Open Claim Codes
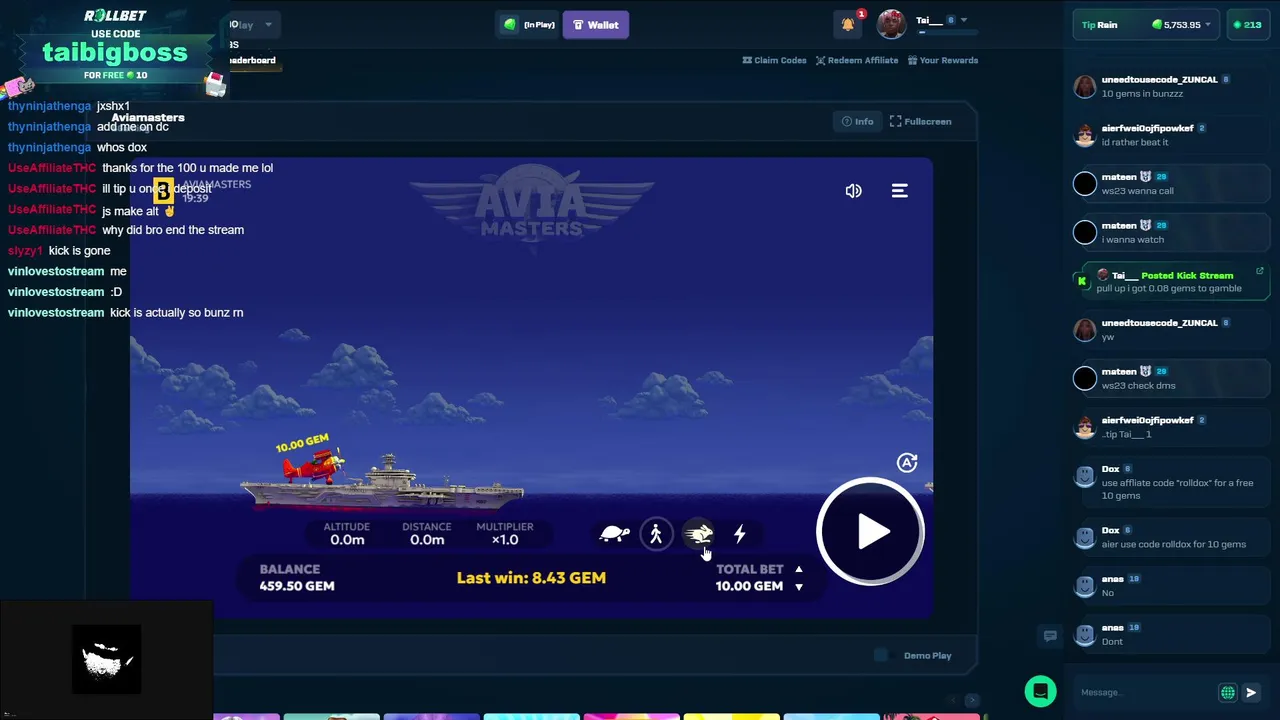The image size is (1280, 720). click(x=774, y=60)
